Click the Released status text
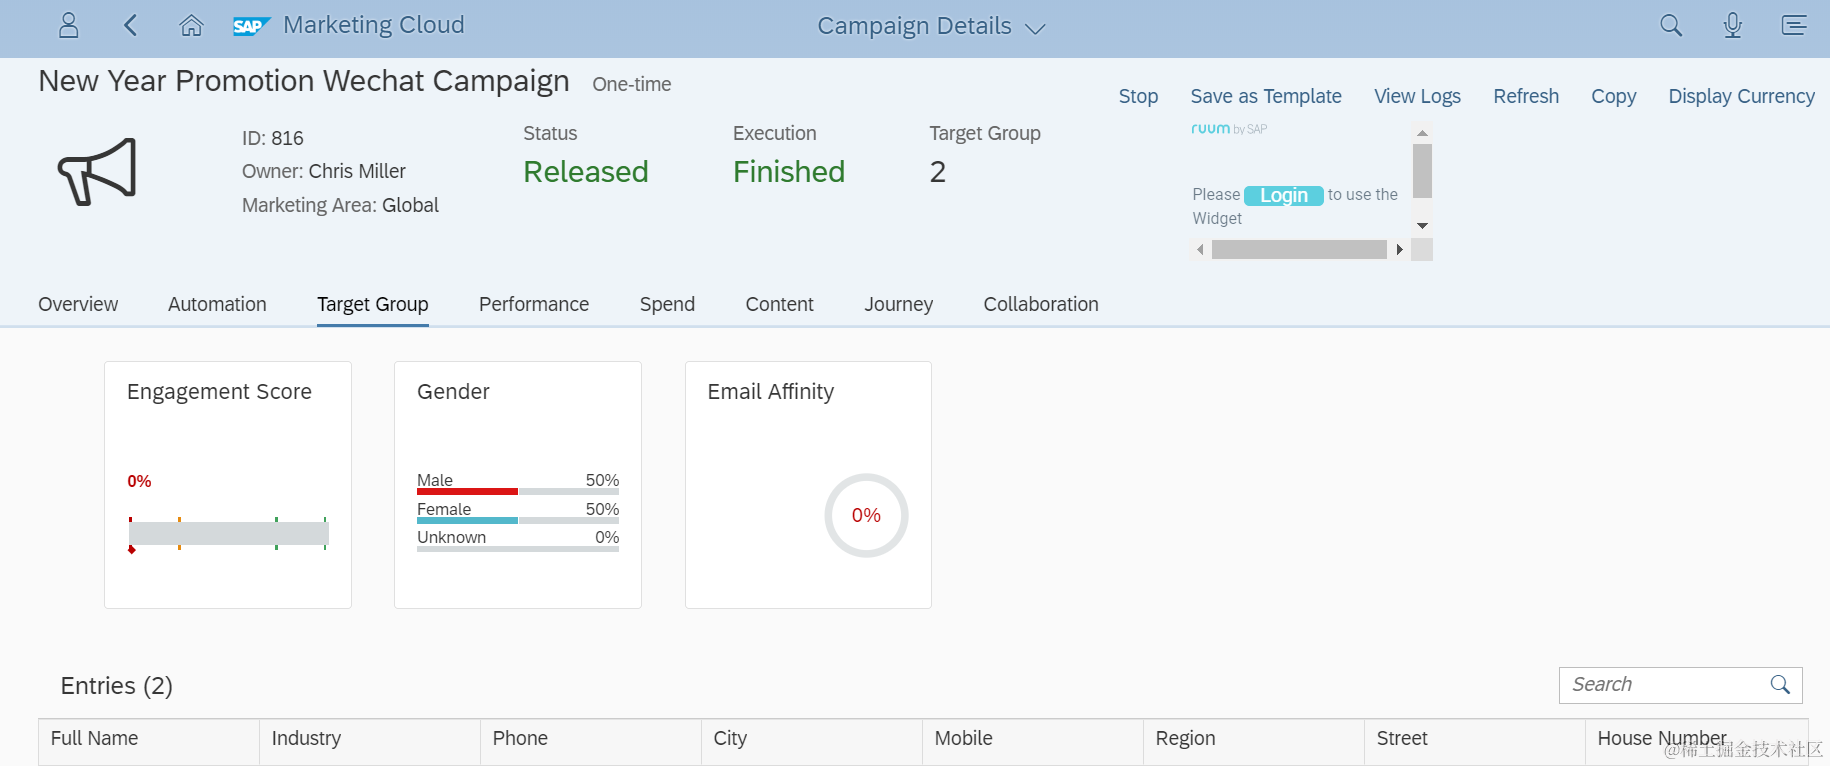Image resolution: width=1830 pixels, height=766 pixels. [586, 172]
